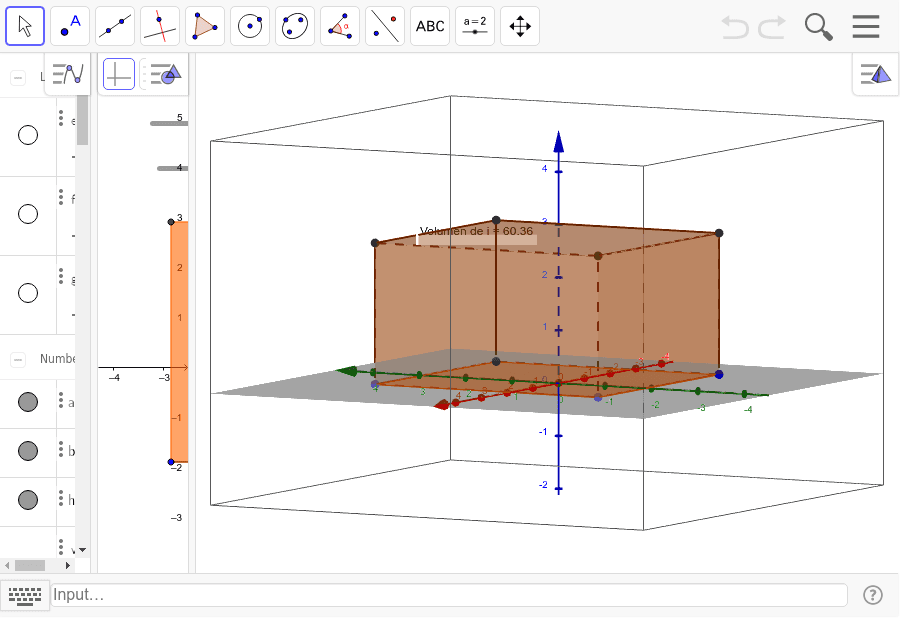Click the green y-axis arrowhead
This screenshot has height=618, width=900.
347,371
